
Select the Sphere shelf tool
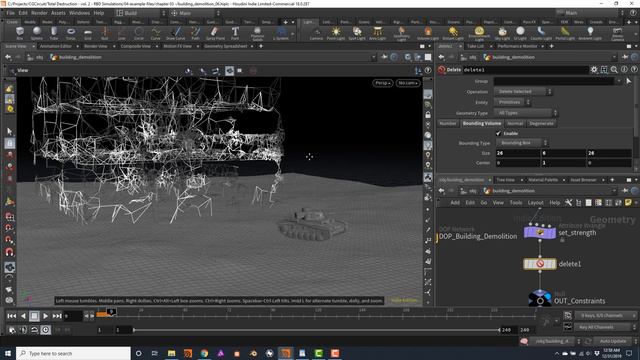click(x=37, y=33)
